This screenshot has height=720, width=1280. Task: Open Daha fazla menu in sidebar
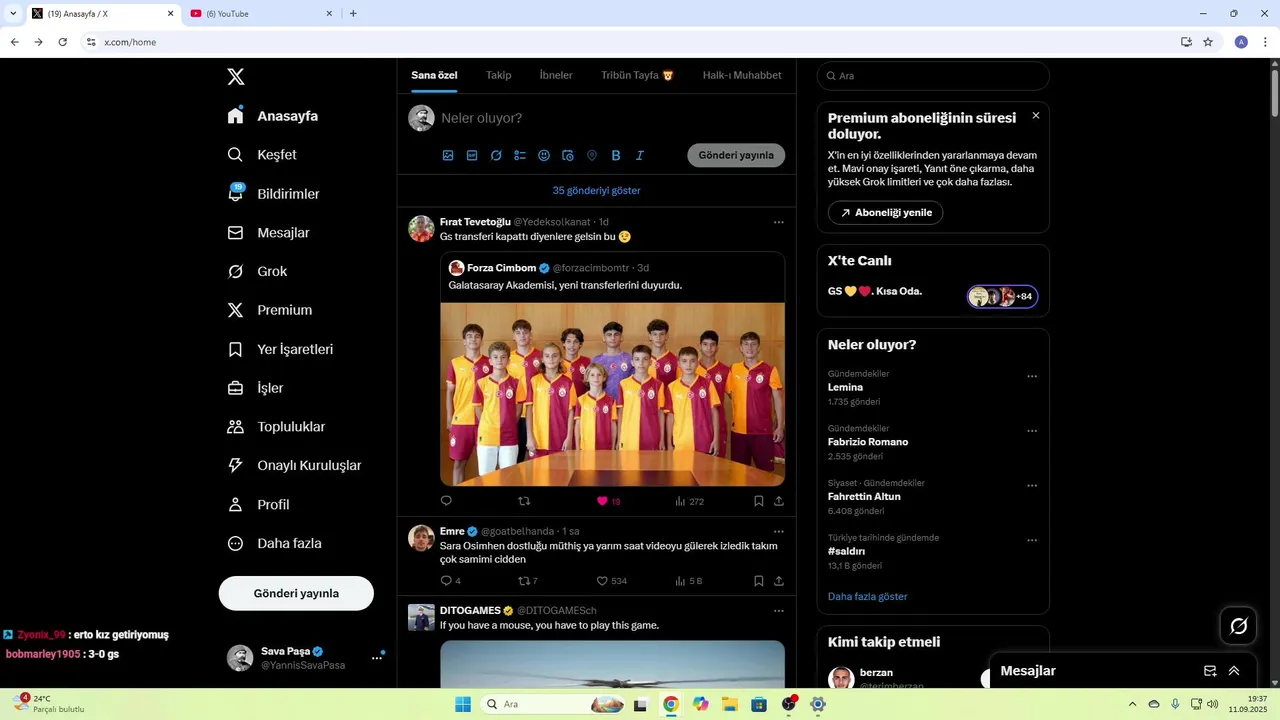click(274, 544)
